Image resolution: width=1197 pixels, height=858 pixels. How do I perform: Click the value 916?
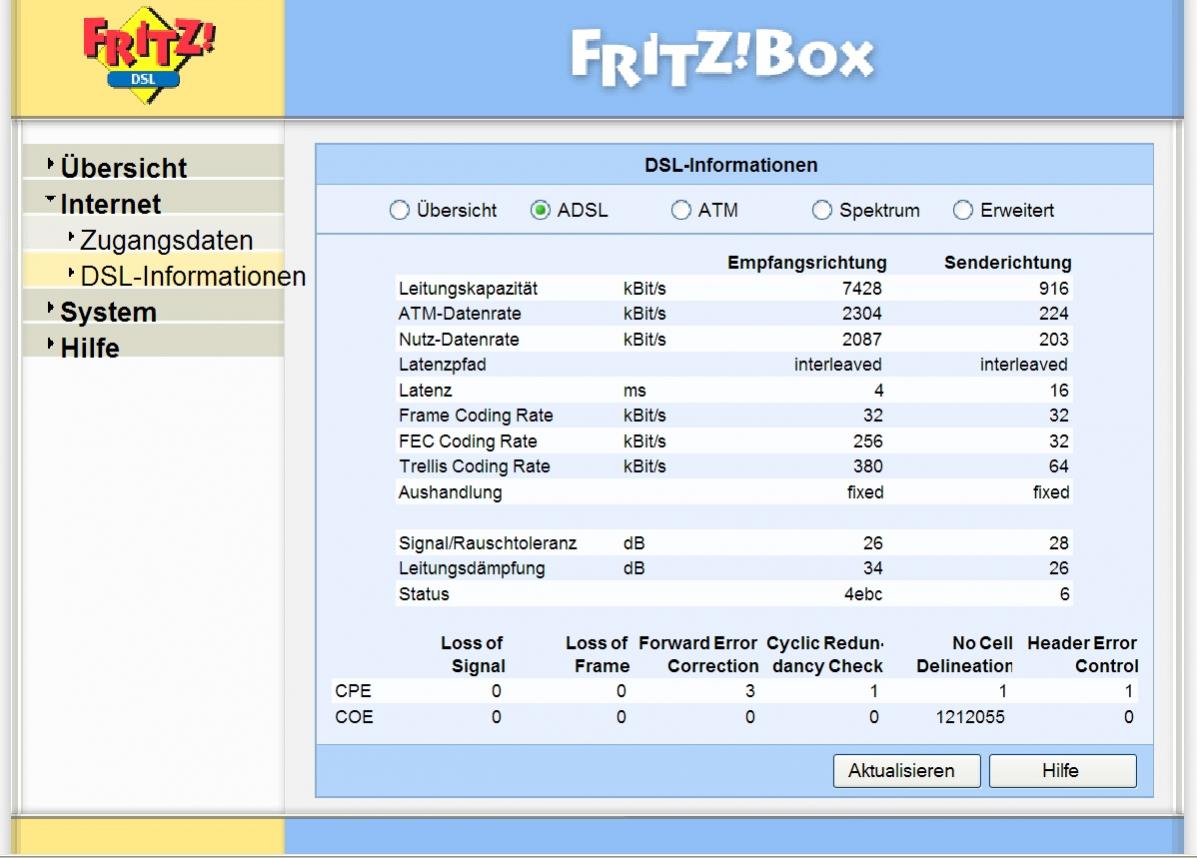(x=1053, y=289)
